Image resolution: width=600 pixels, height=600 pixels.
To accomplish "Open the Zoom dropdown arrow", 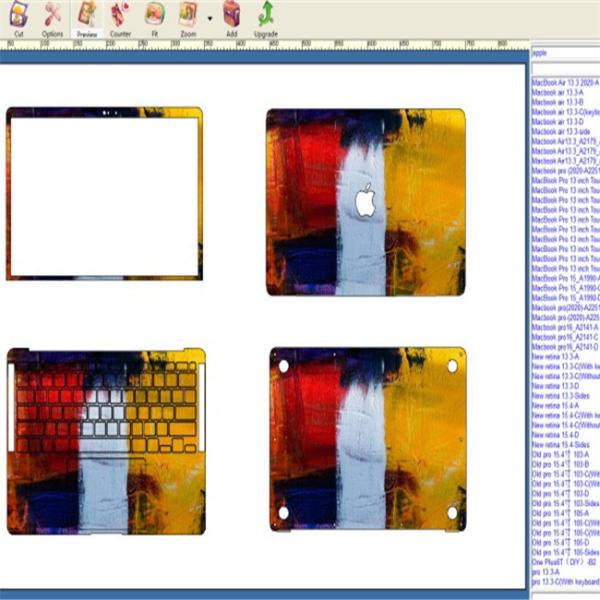I will coord(210,18).
